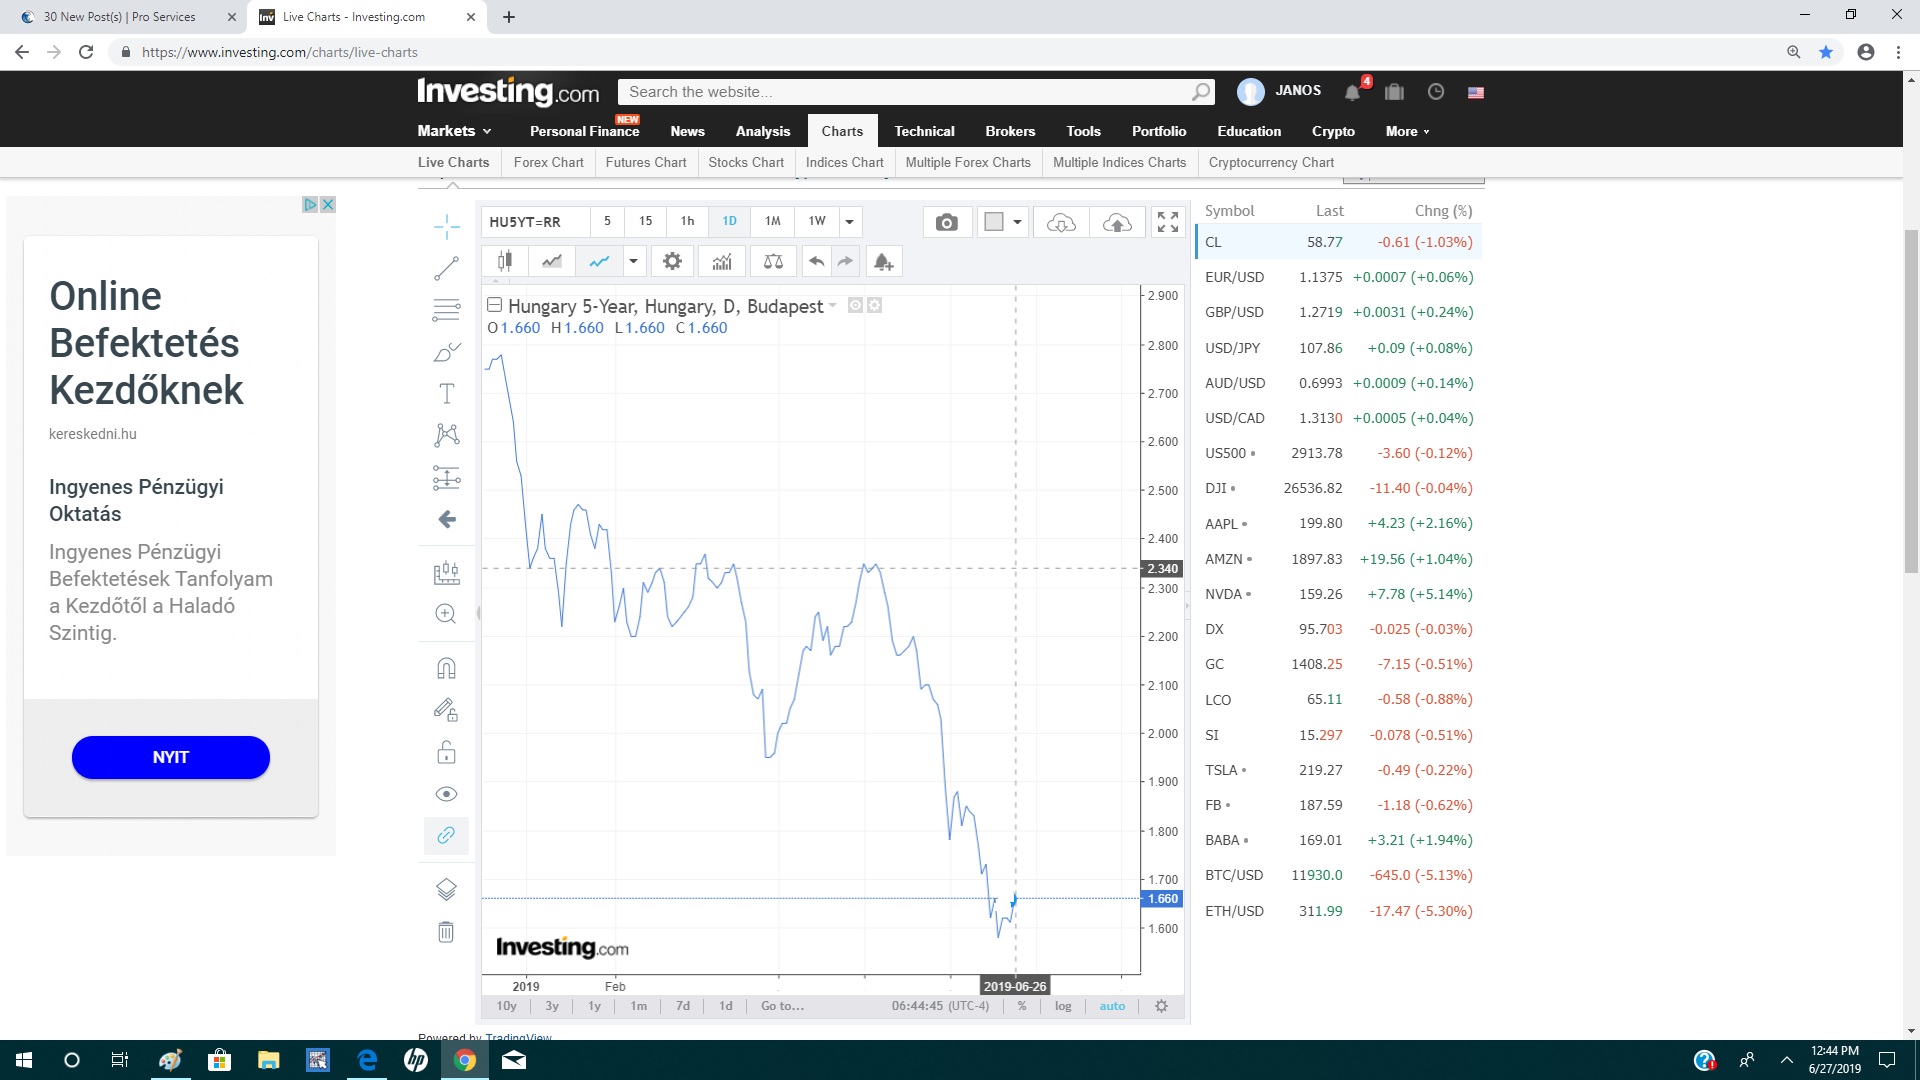Switch to candlestick chart style
The image size is (1920, 1080).
click(505, 262)
